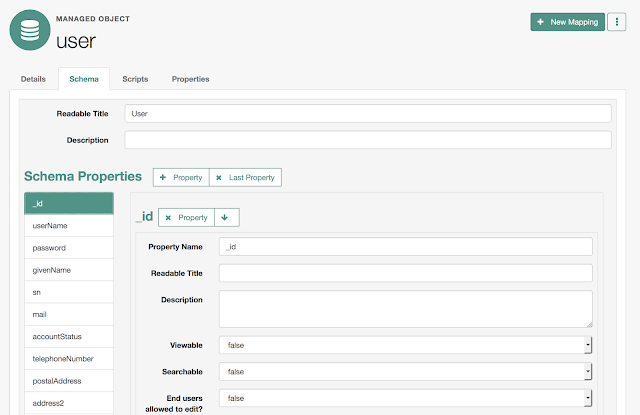Click the object Description input field
This screenshot has width=640, height=415.
[x=368, y=140]
